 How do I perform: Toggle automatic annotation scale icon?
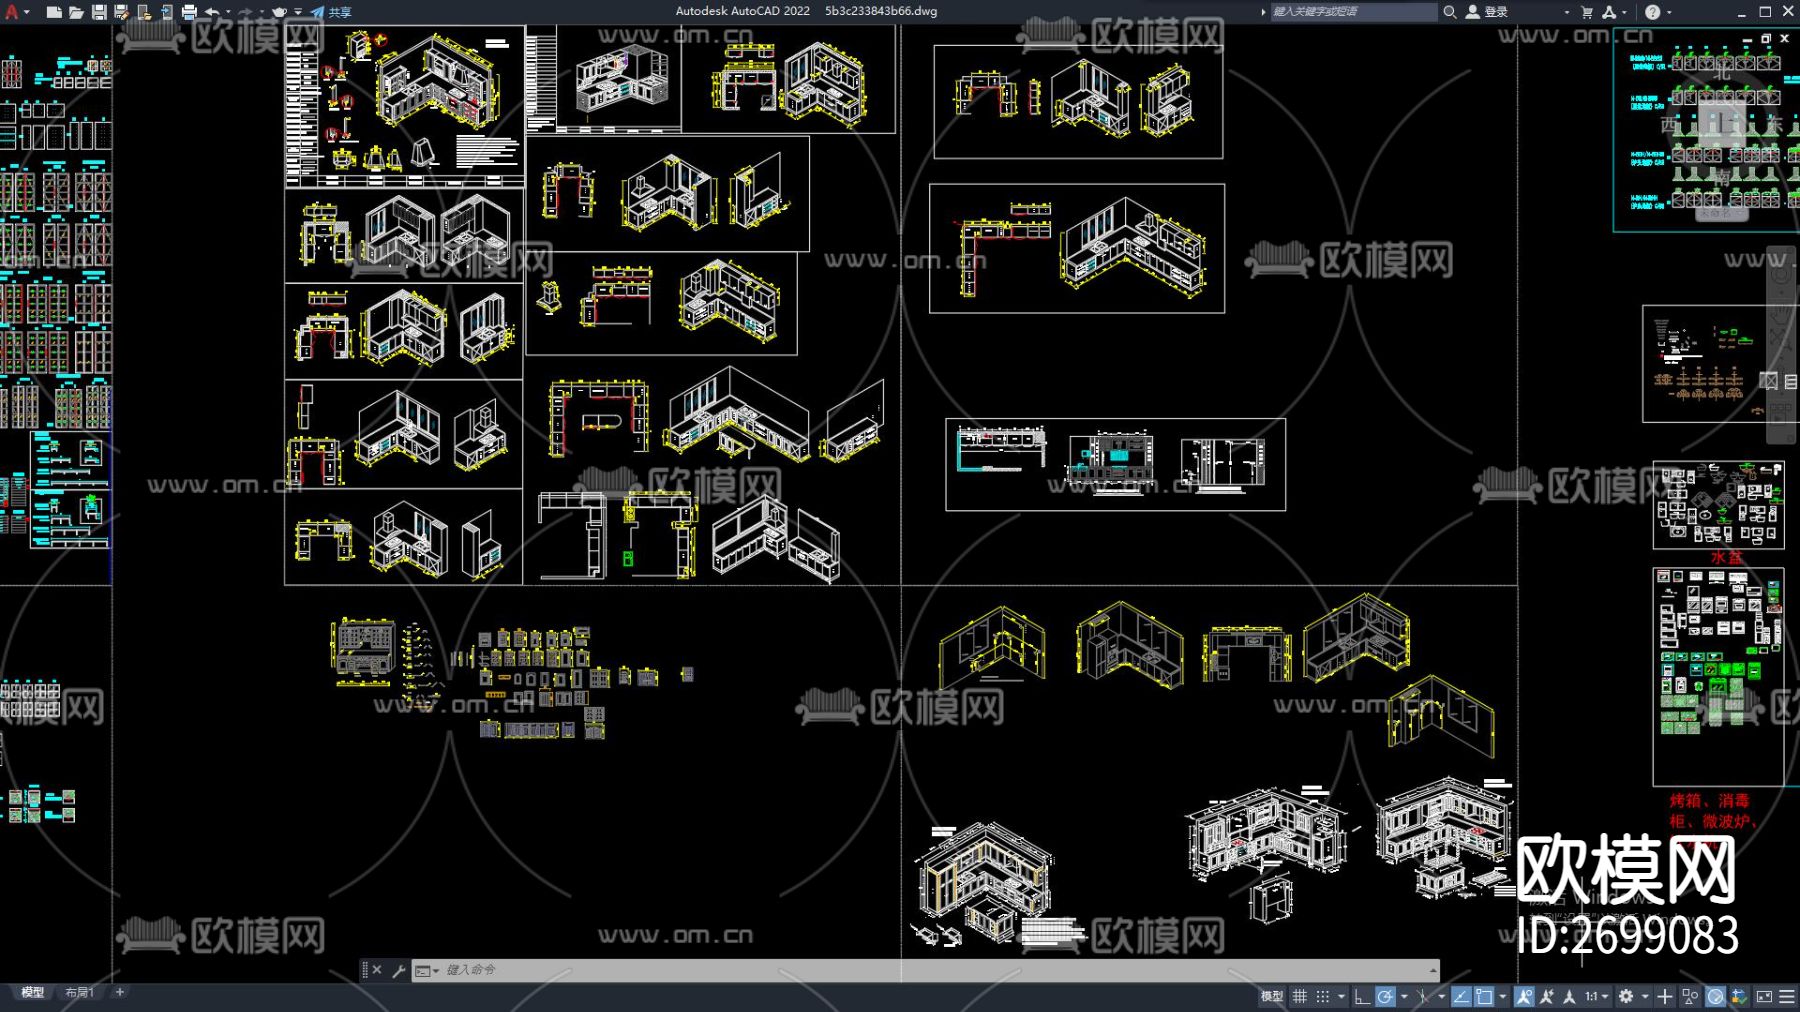(1547, 996)
